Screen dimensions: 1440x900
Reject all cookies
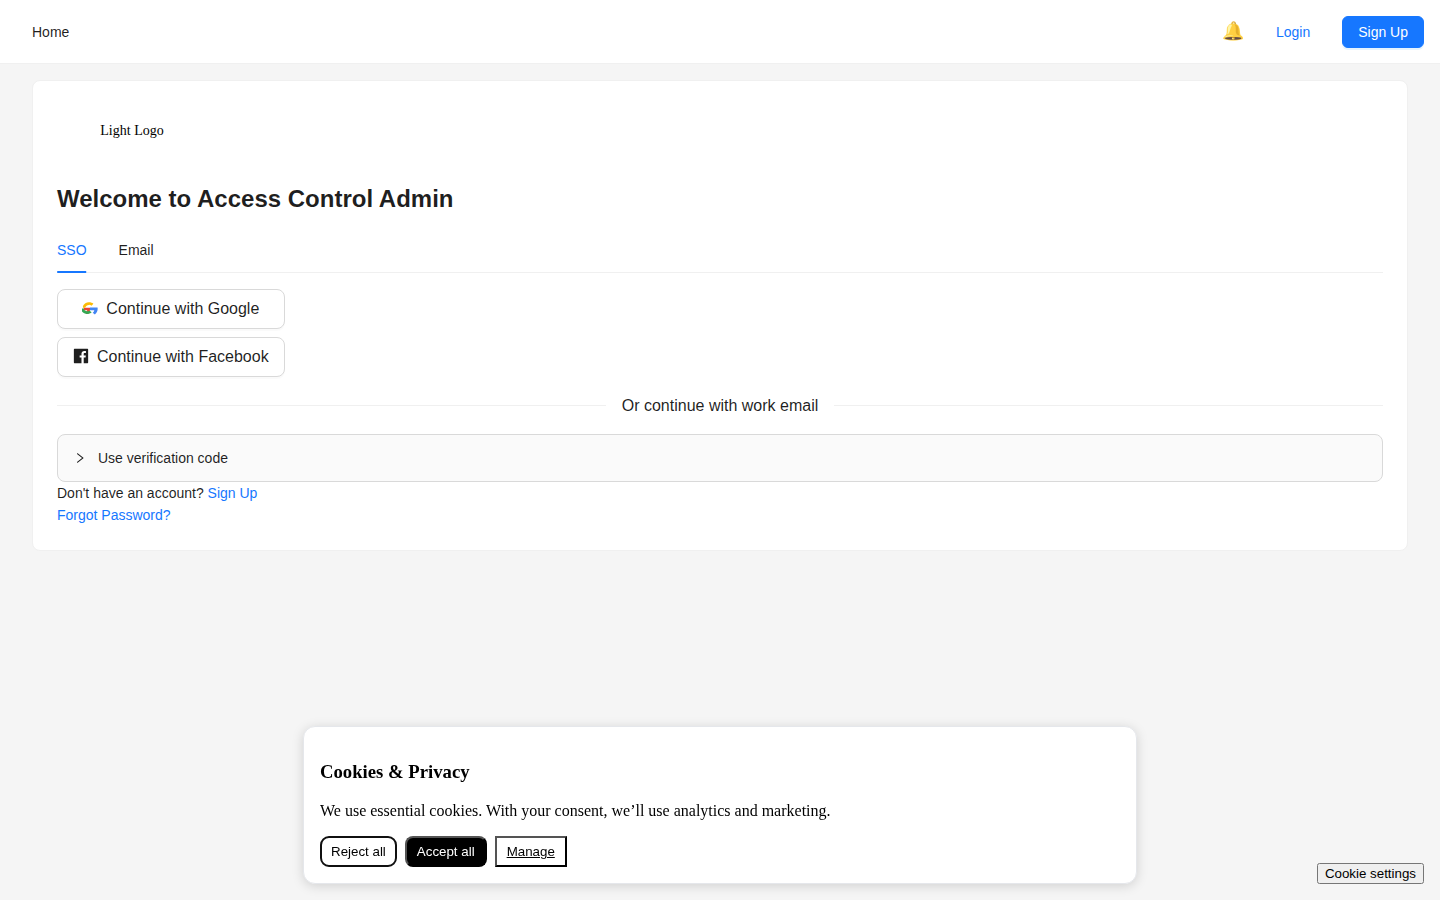tap(358, 851)
